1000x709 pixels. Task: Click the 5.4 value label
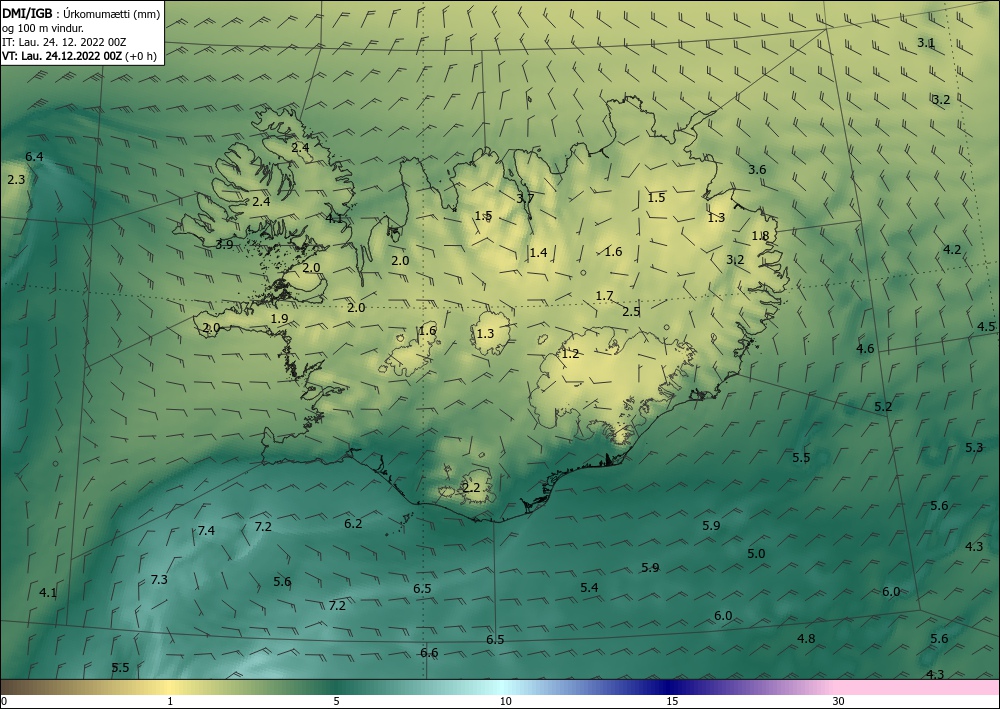(589, 587)
